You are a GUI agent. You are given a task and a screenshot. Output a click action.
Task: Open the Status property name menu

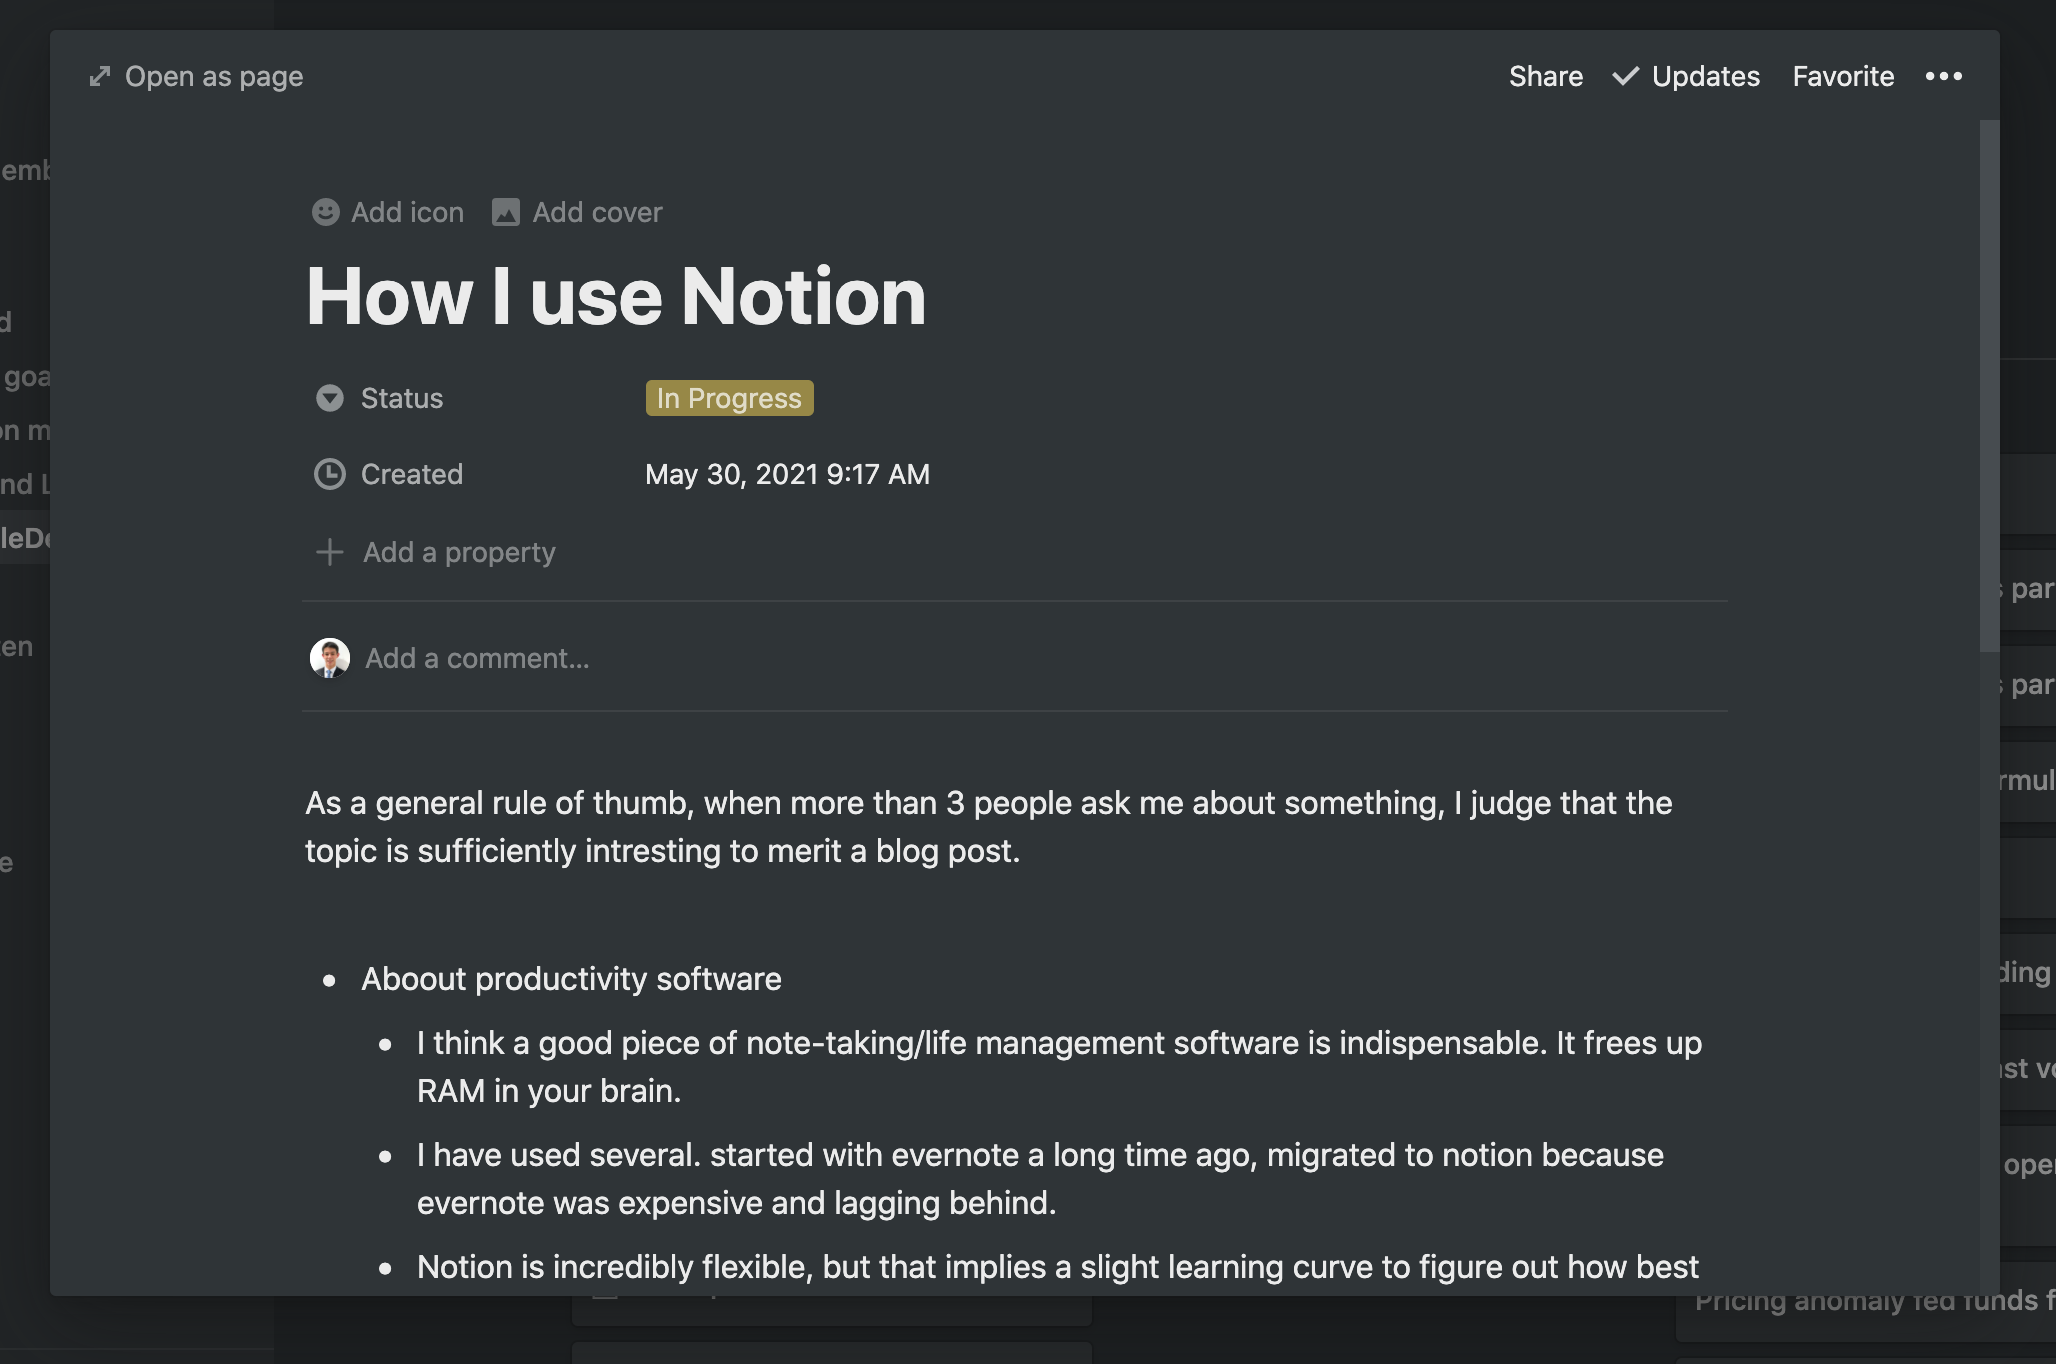[402, 398]
